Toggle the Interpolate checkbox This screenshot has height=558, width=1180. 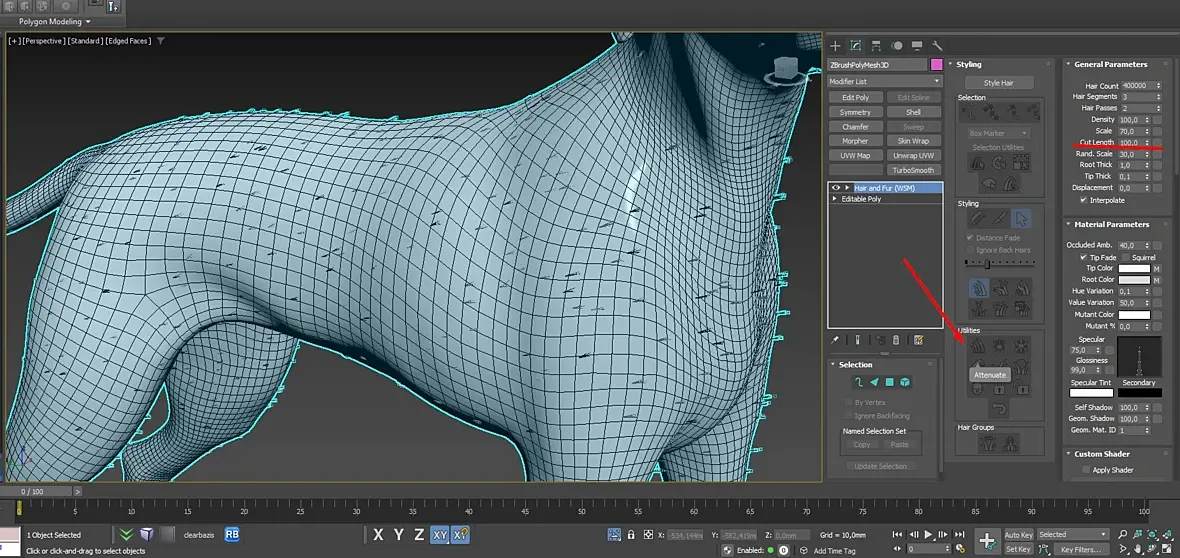(x=1084, y=200)
